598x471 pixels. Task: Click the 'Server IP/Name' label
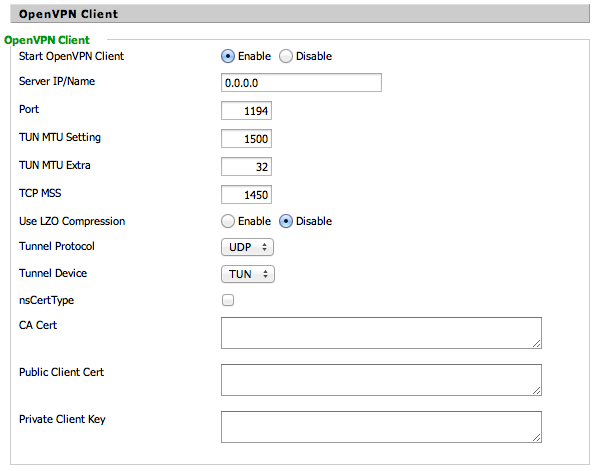coord(57,81)
